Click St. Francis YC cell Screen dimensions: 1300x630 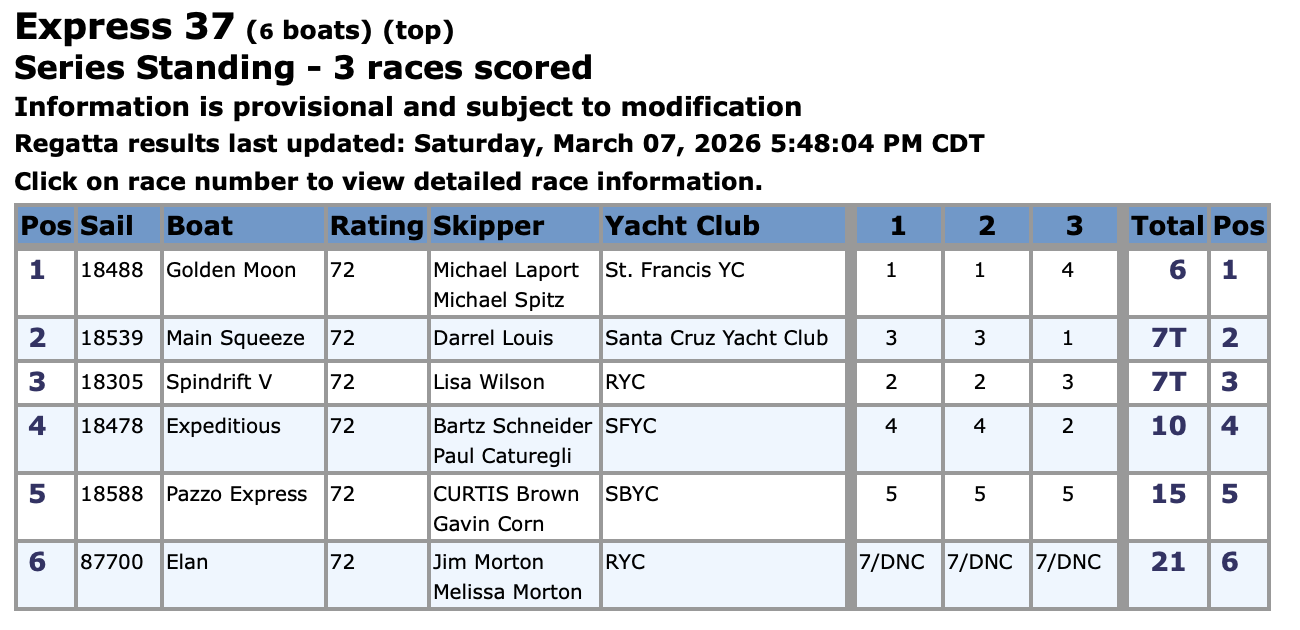pos(674,270)
